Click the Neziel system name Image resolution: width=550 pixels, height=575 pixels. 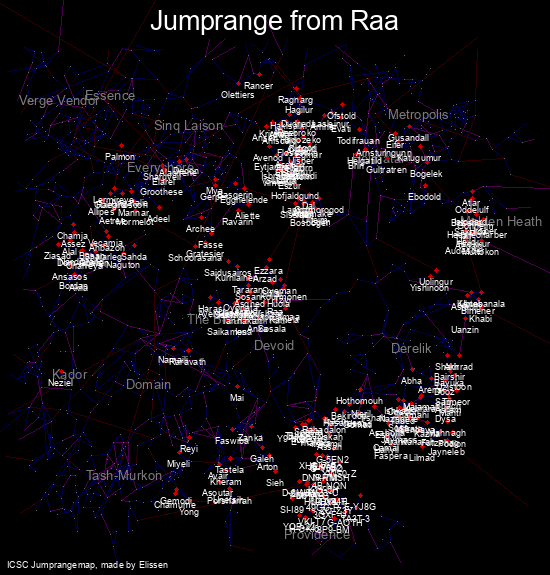coord(60,383)
